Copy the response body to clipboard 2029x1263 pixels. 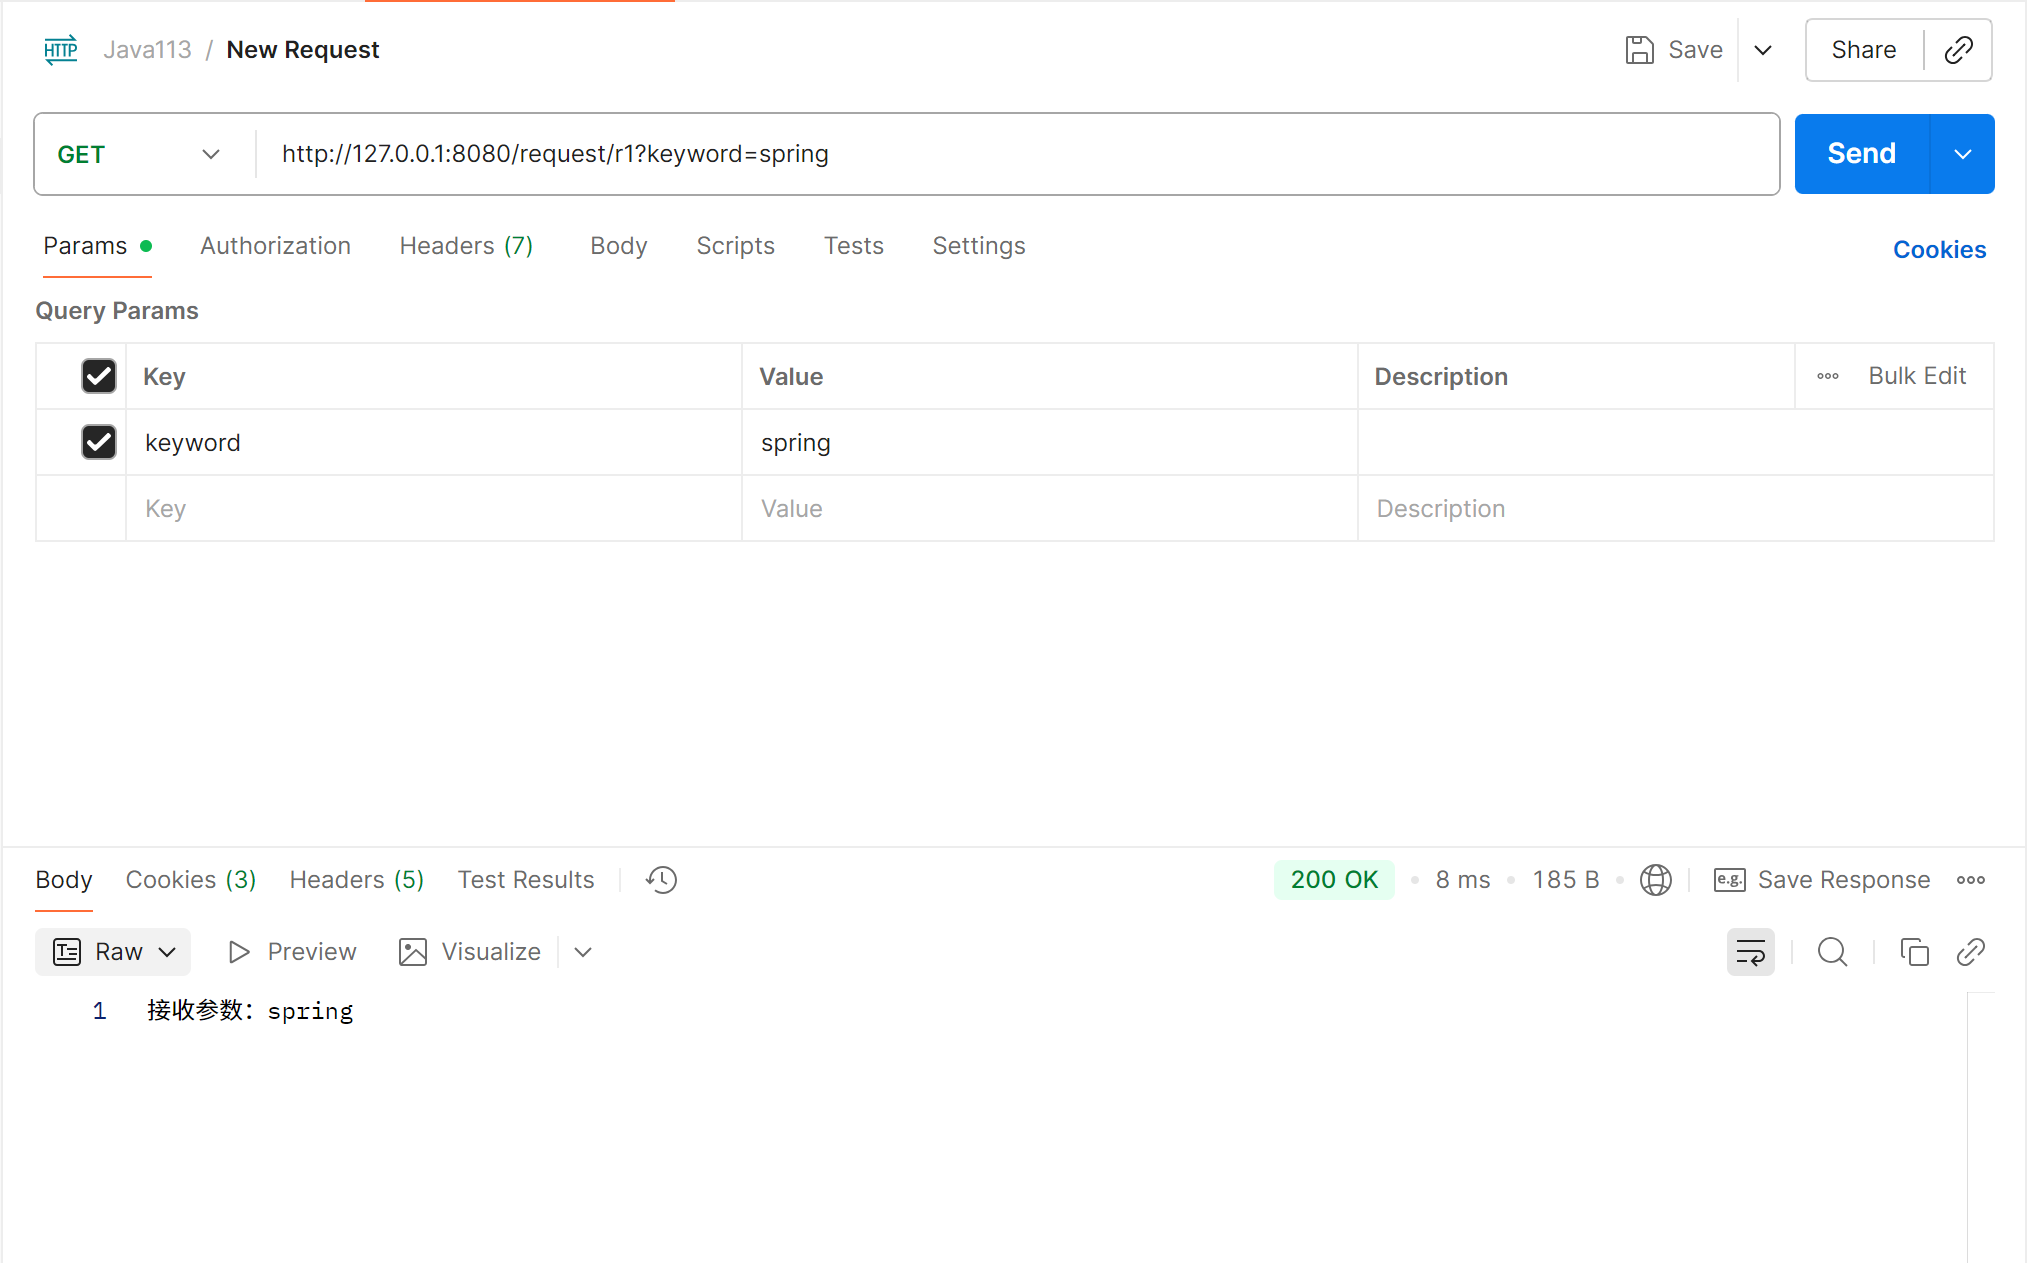coord(1914,952)
